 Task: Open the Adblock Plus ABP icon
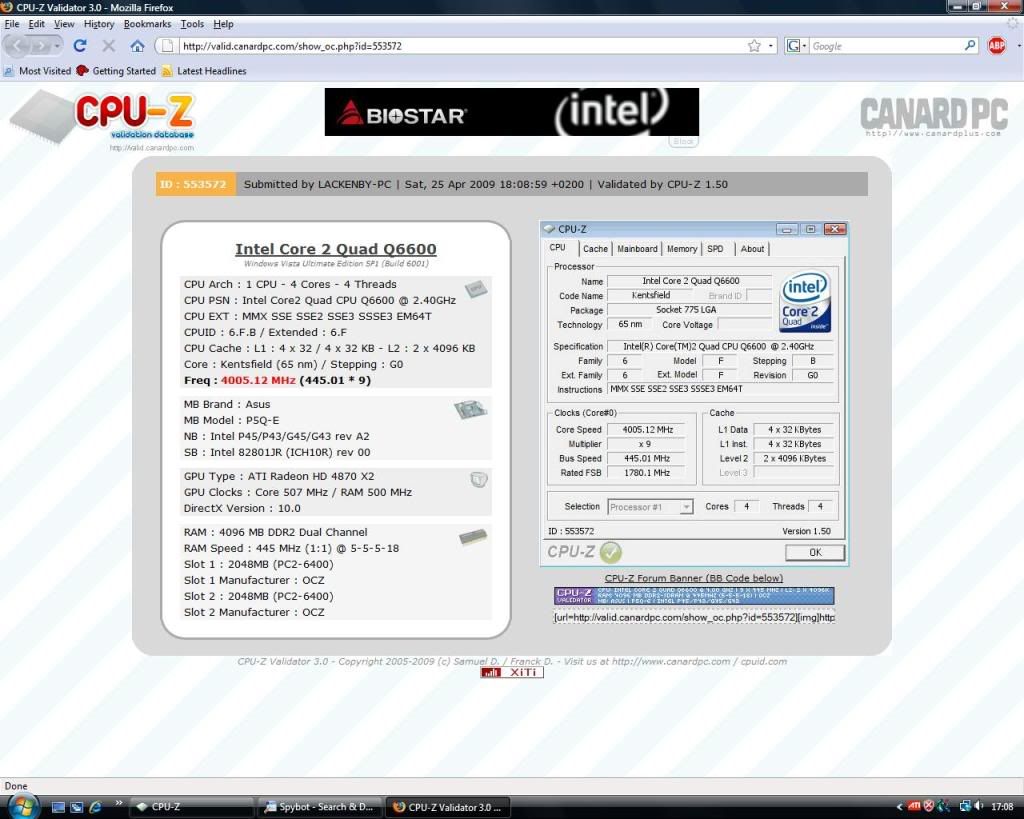coord(997,46)
